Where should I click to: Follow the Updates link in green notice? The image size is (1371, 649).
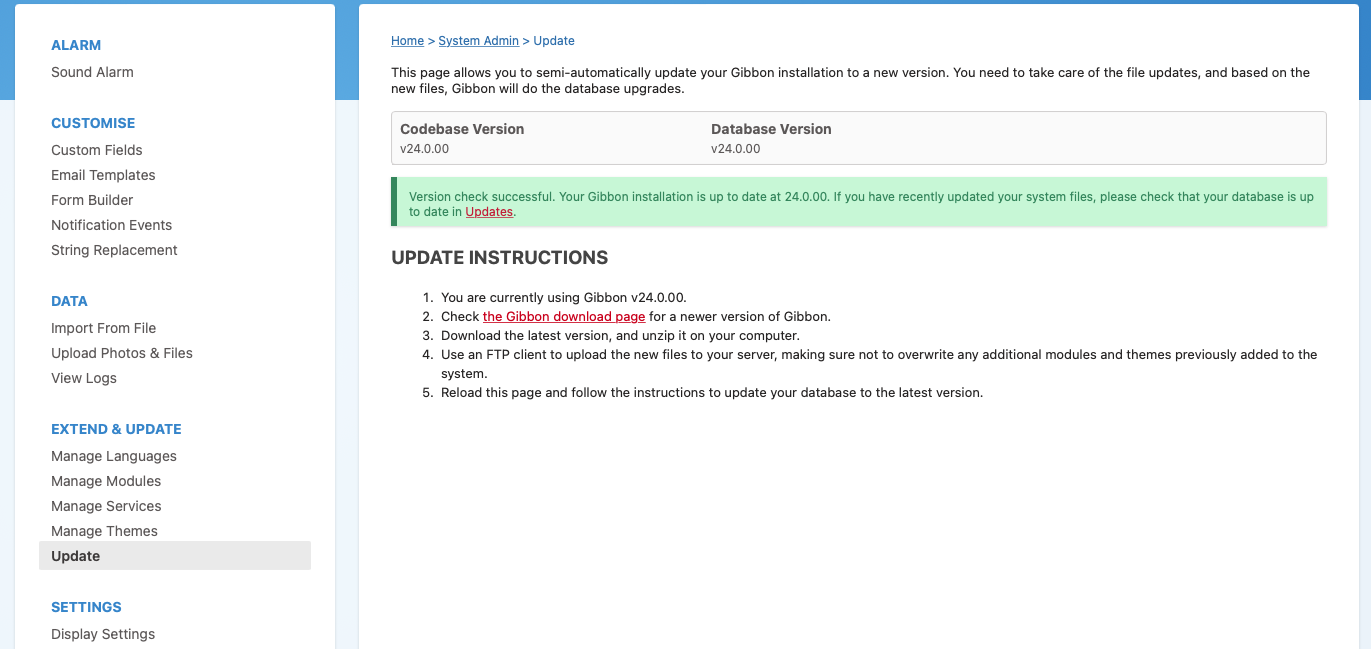(x=489, y=212)
